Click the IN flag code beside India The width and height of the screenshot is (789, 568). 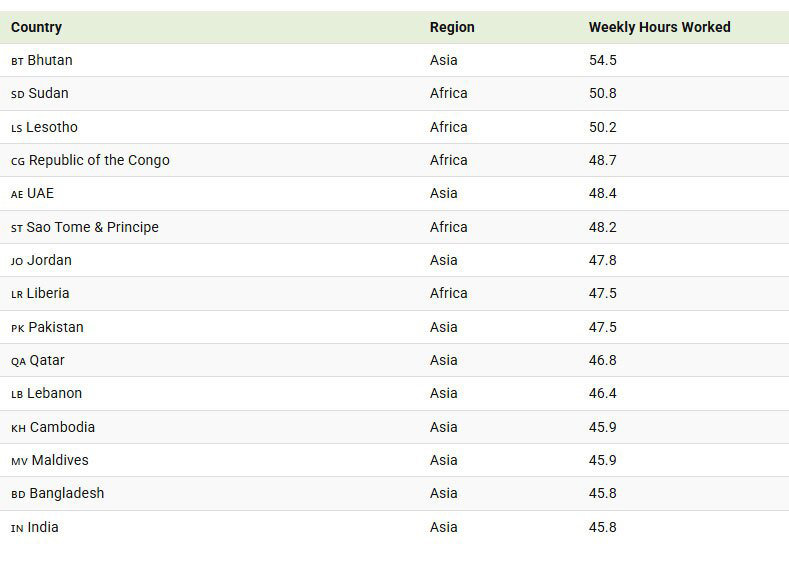[x=16, y=528]
